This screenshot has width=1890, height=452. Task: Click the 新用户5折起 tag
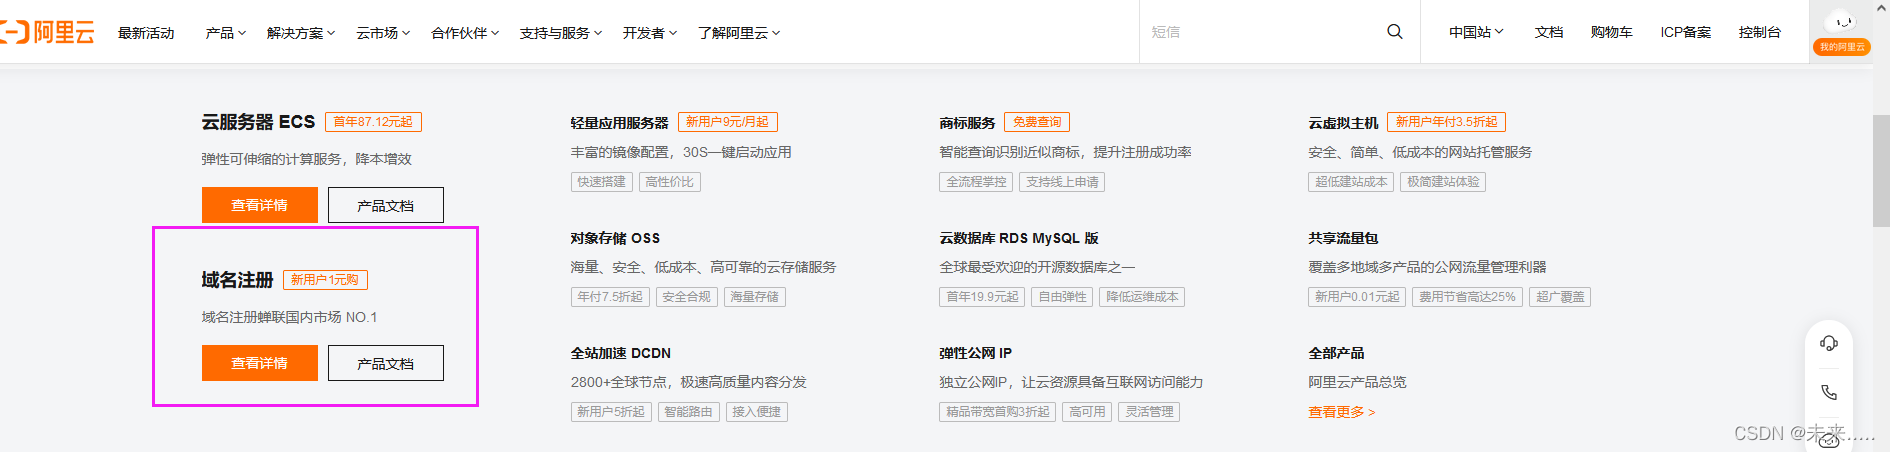(x=611, y=412)
